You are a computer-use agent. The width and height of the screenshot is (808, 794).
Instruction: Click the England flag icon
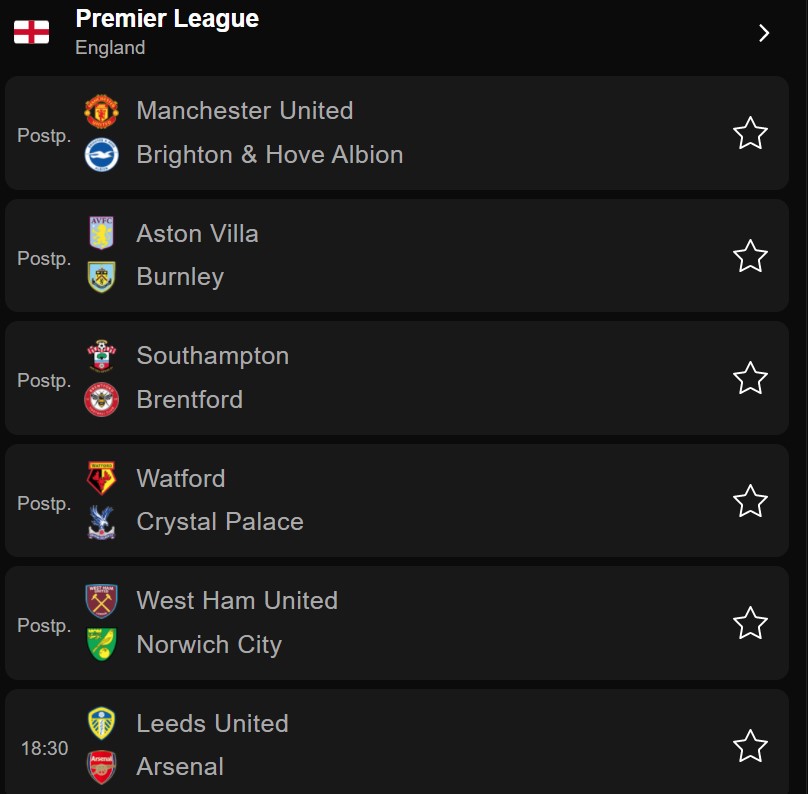pos(31,32)
